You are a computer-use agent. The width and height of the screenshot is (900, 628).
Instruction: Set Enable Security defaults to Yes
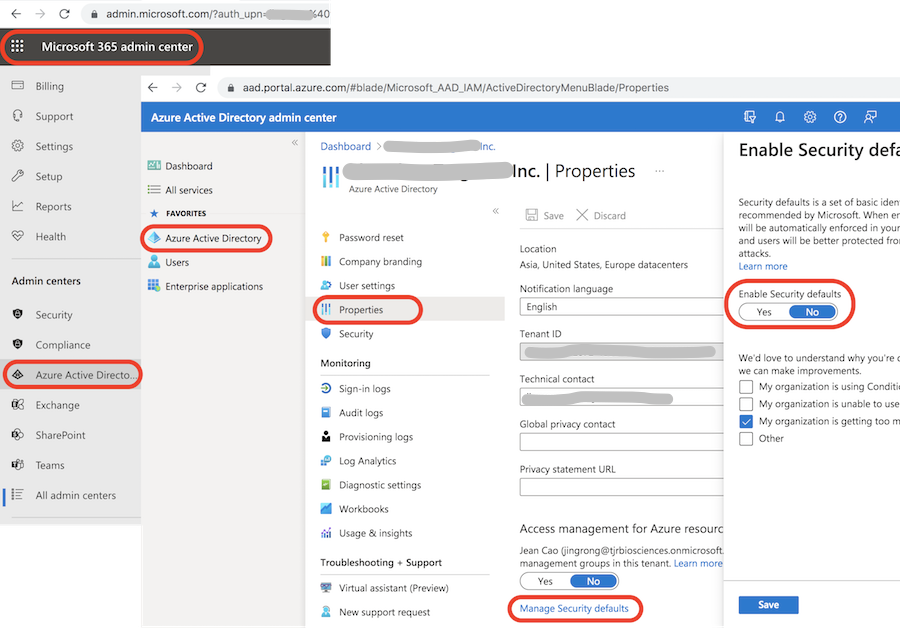coord(764,312)
